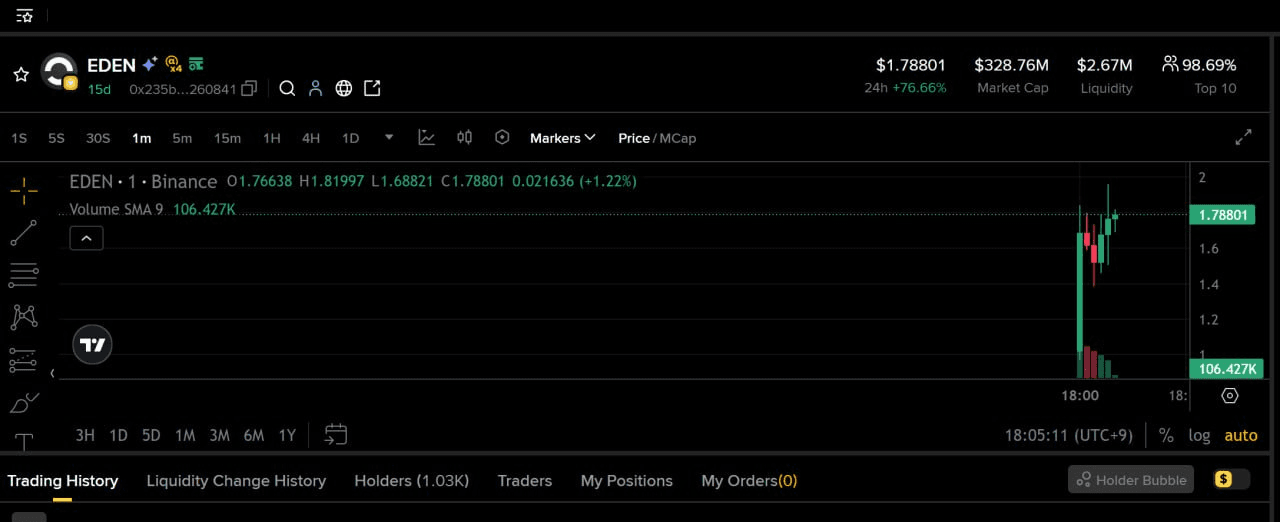Select the 1S timeframe

click(19, 138)
